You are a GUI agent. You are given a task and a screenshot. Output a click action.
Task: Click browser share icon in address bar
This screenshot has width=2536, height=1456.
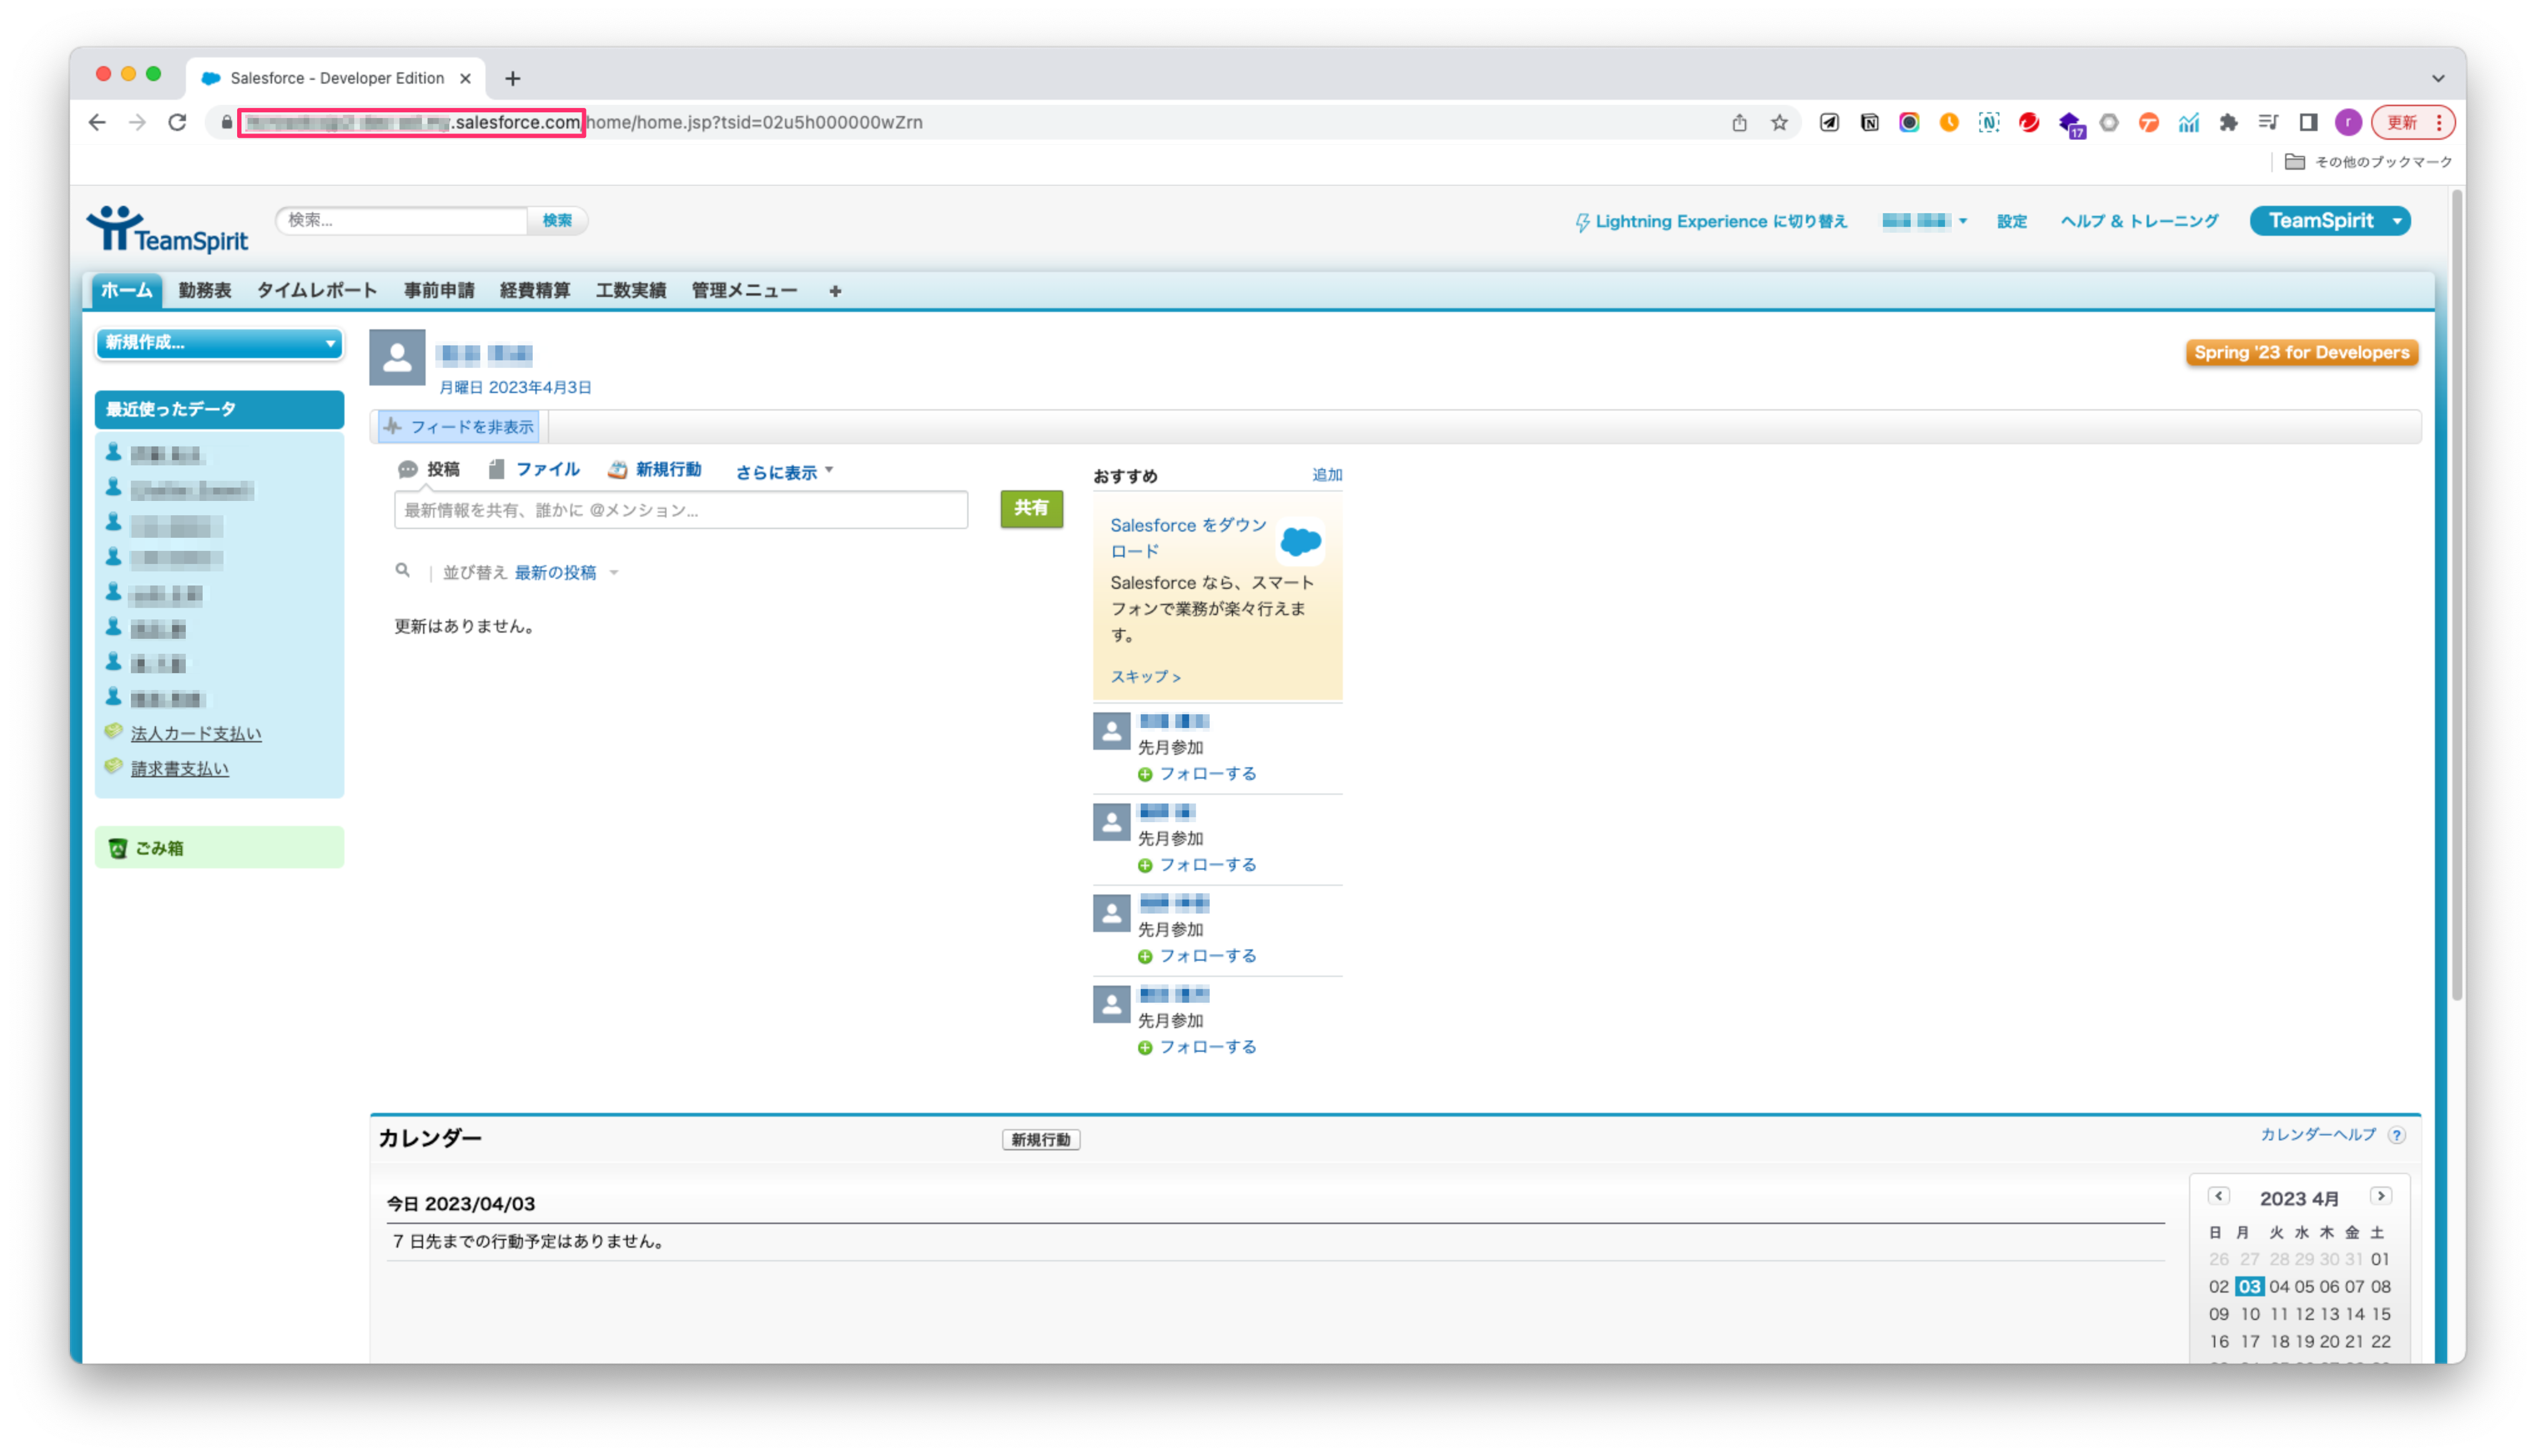pos(1739,122)
